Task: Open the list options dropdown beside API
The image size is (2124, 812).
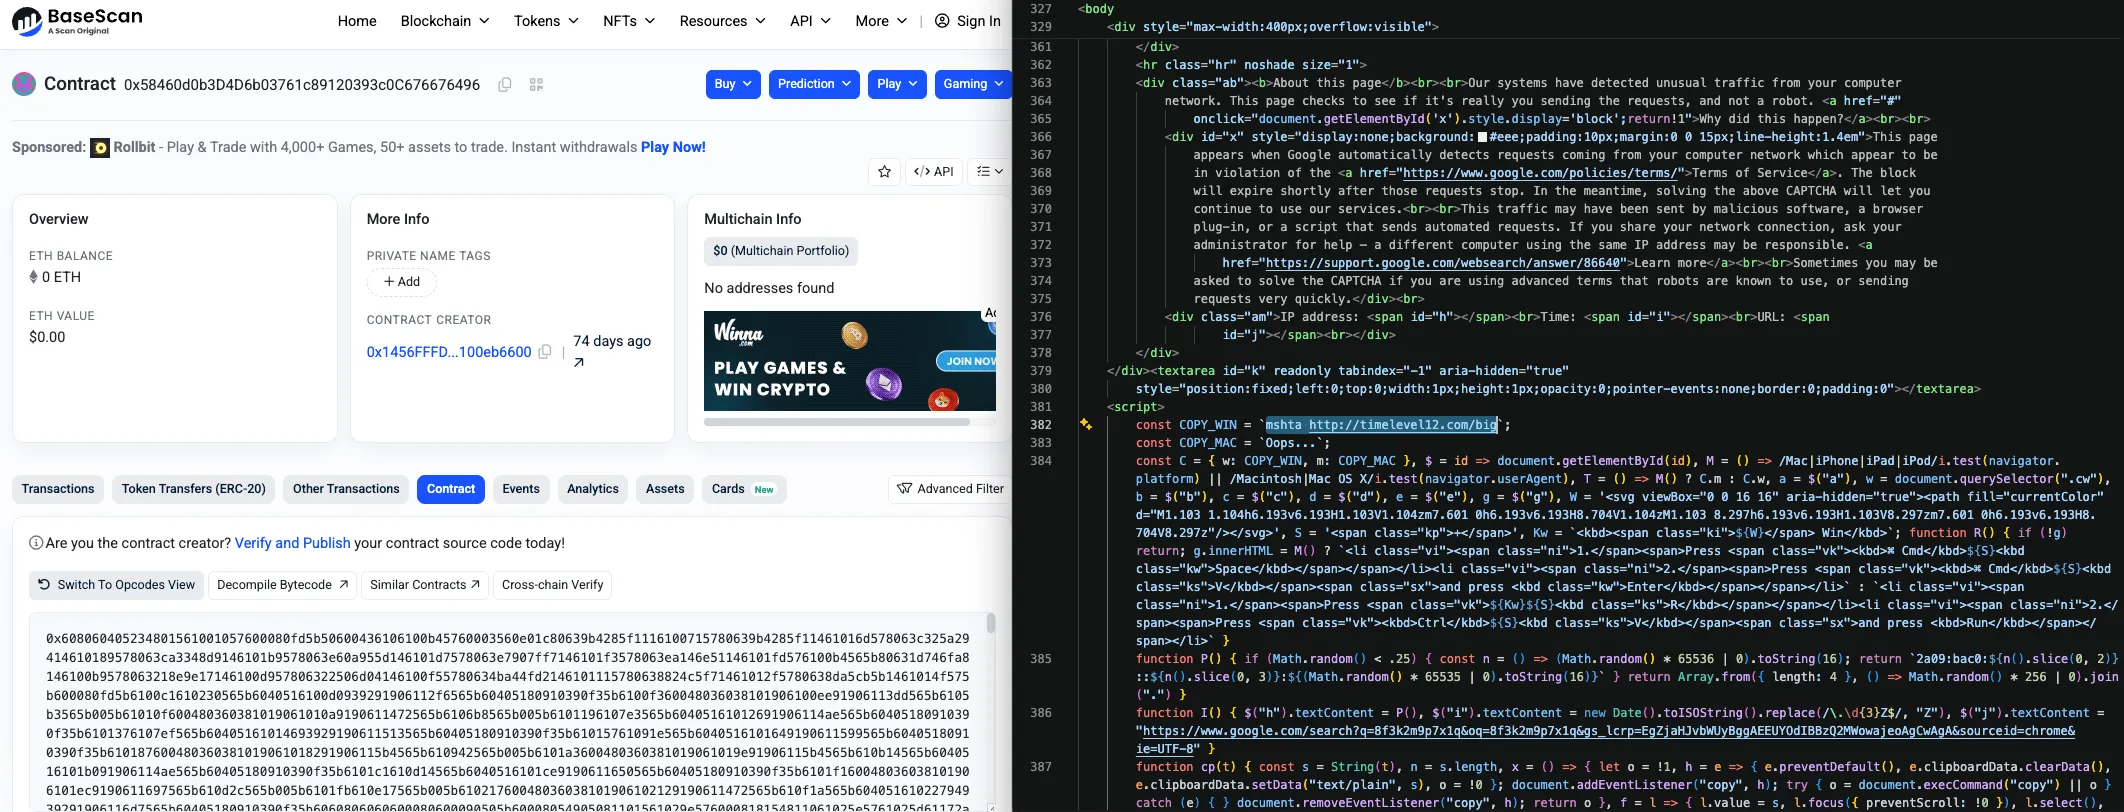Action: pos(990,172)
